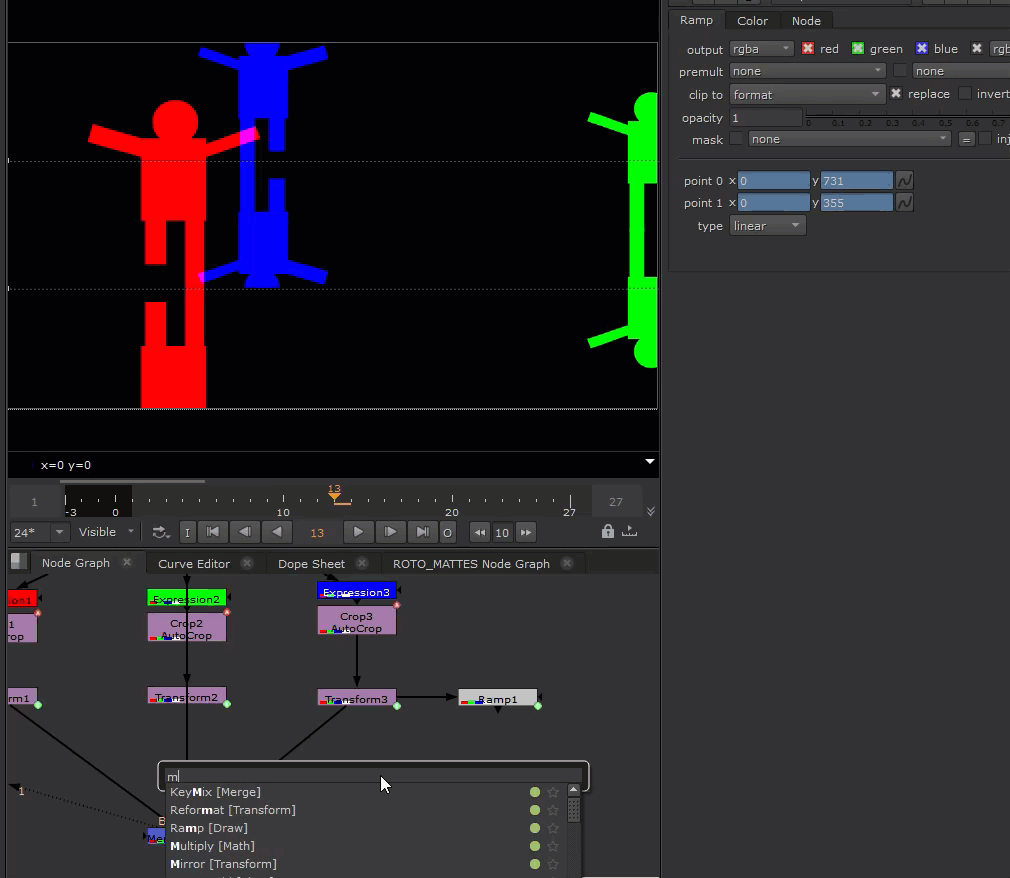Click the timeline lock icon
The image size is (1010, 878).
point(608,532)
